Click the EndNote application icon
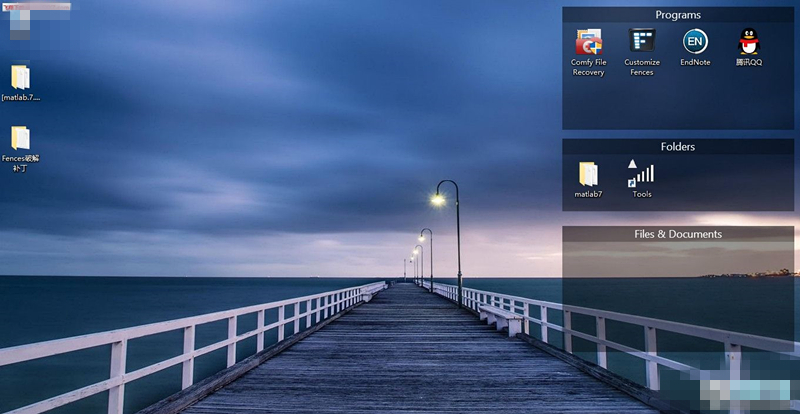The width and height of the screenshot is (800, 414). 695,42
